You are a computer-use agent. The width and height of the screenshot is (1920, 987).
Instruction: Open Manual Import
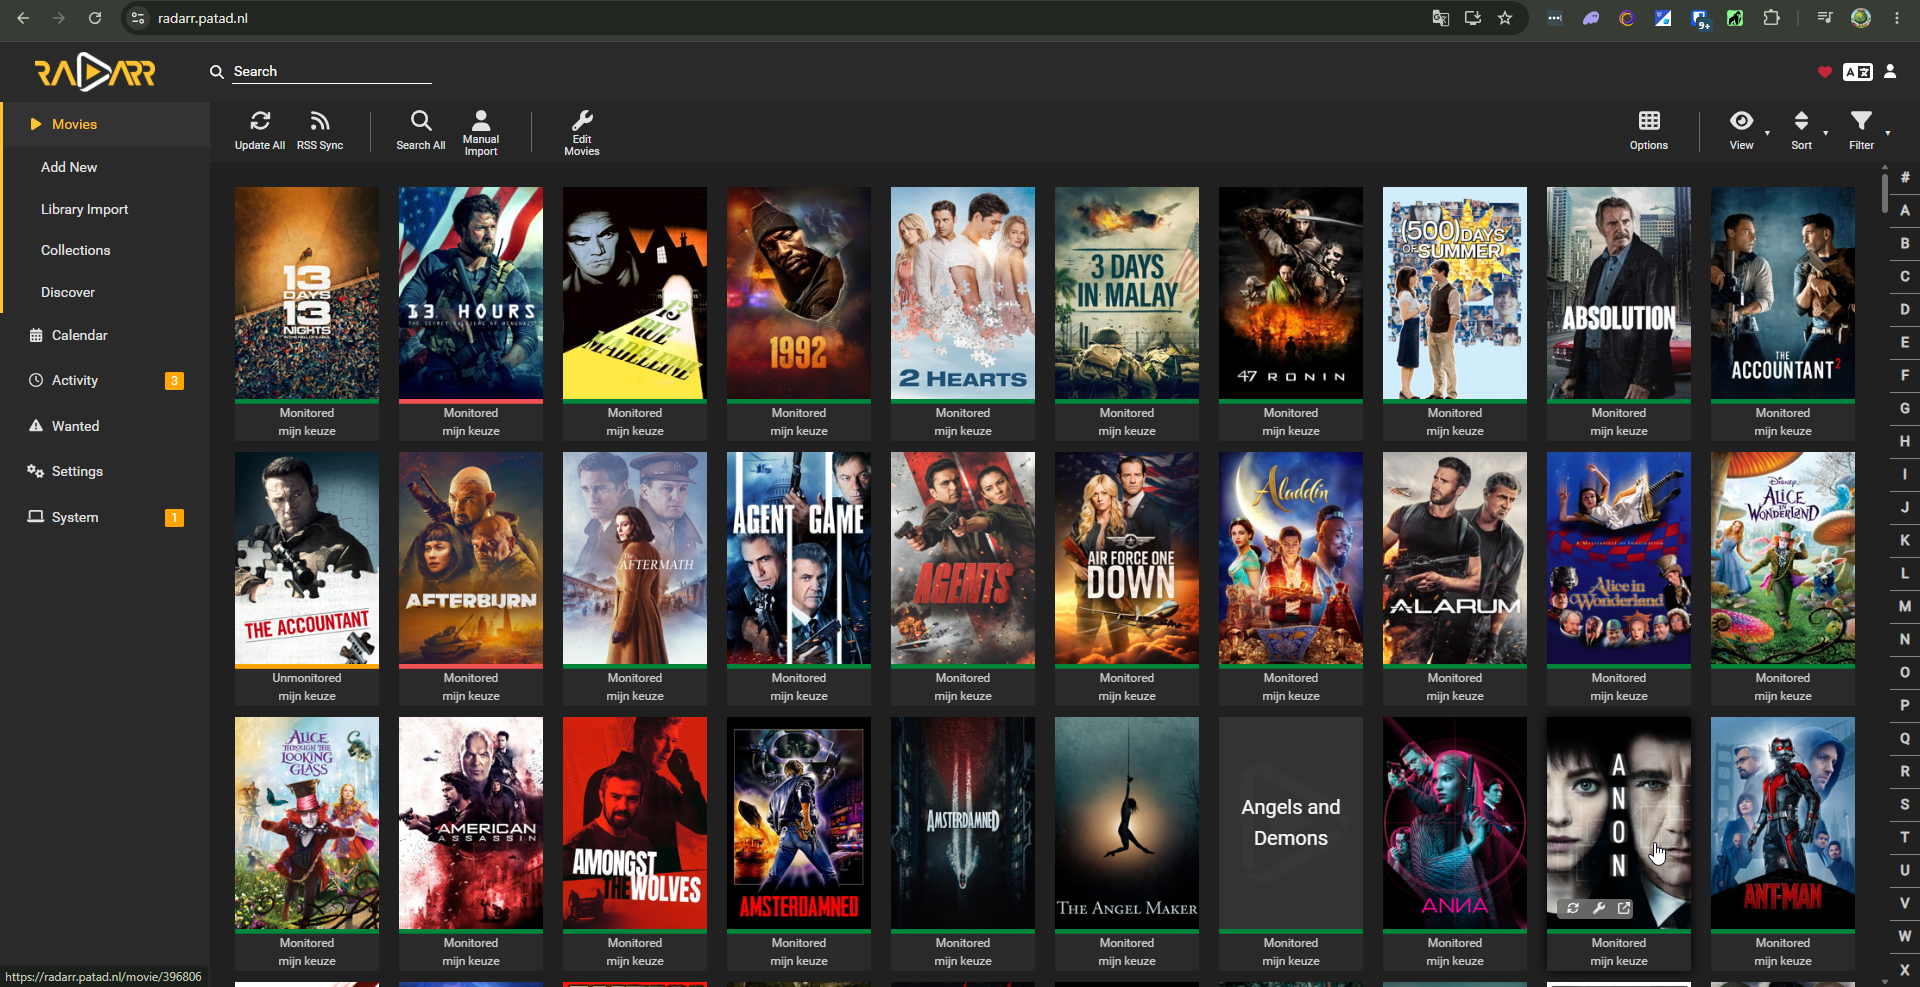(x=481, y=131)
